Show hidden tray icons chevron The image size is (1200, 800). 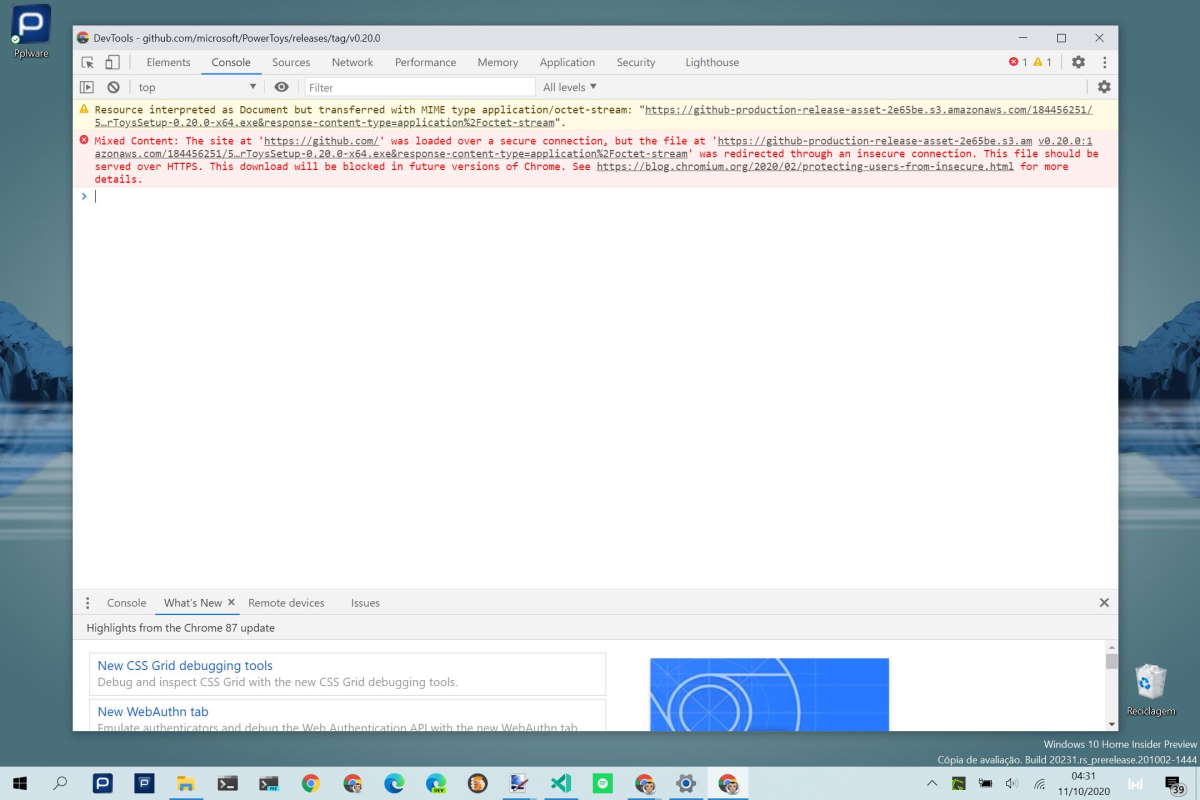[x=932, y=784]
